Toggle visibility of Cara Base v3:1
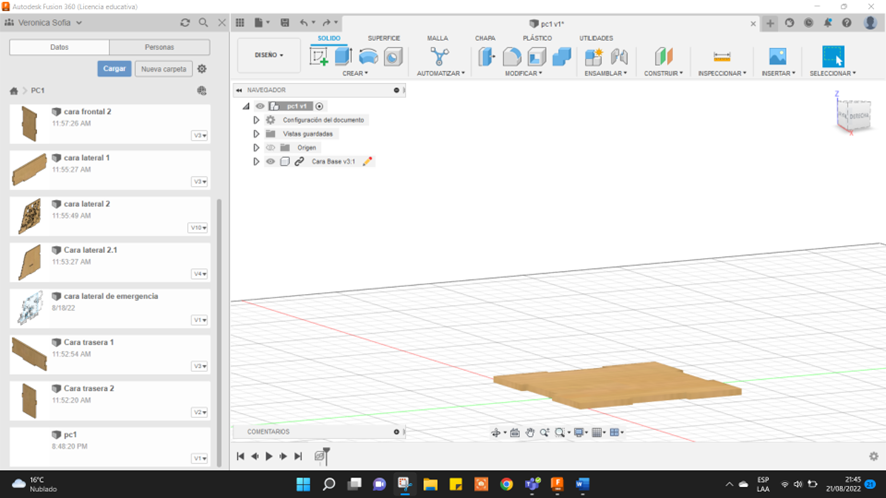The height and width of the screenshot is (498, 886). coord(271,162)
